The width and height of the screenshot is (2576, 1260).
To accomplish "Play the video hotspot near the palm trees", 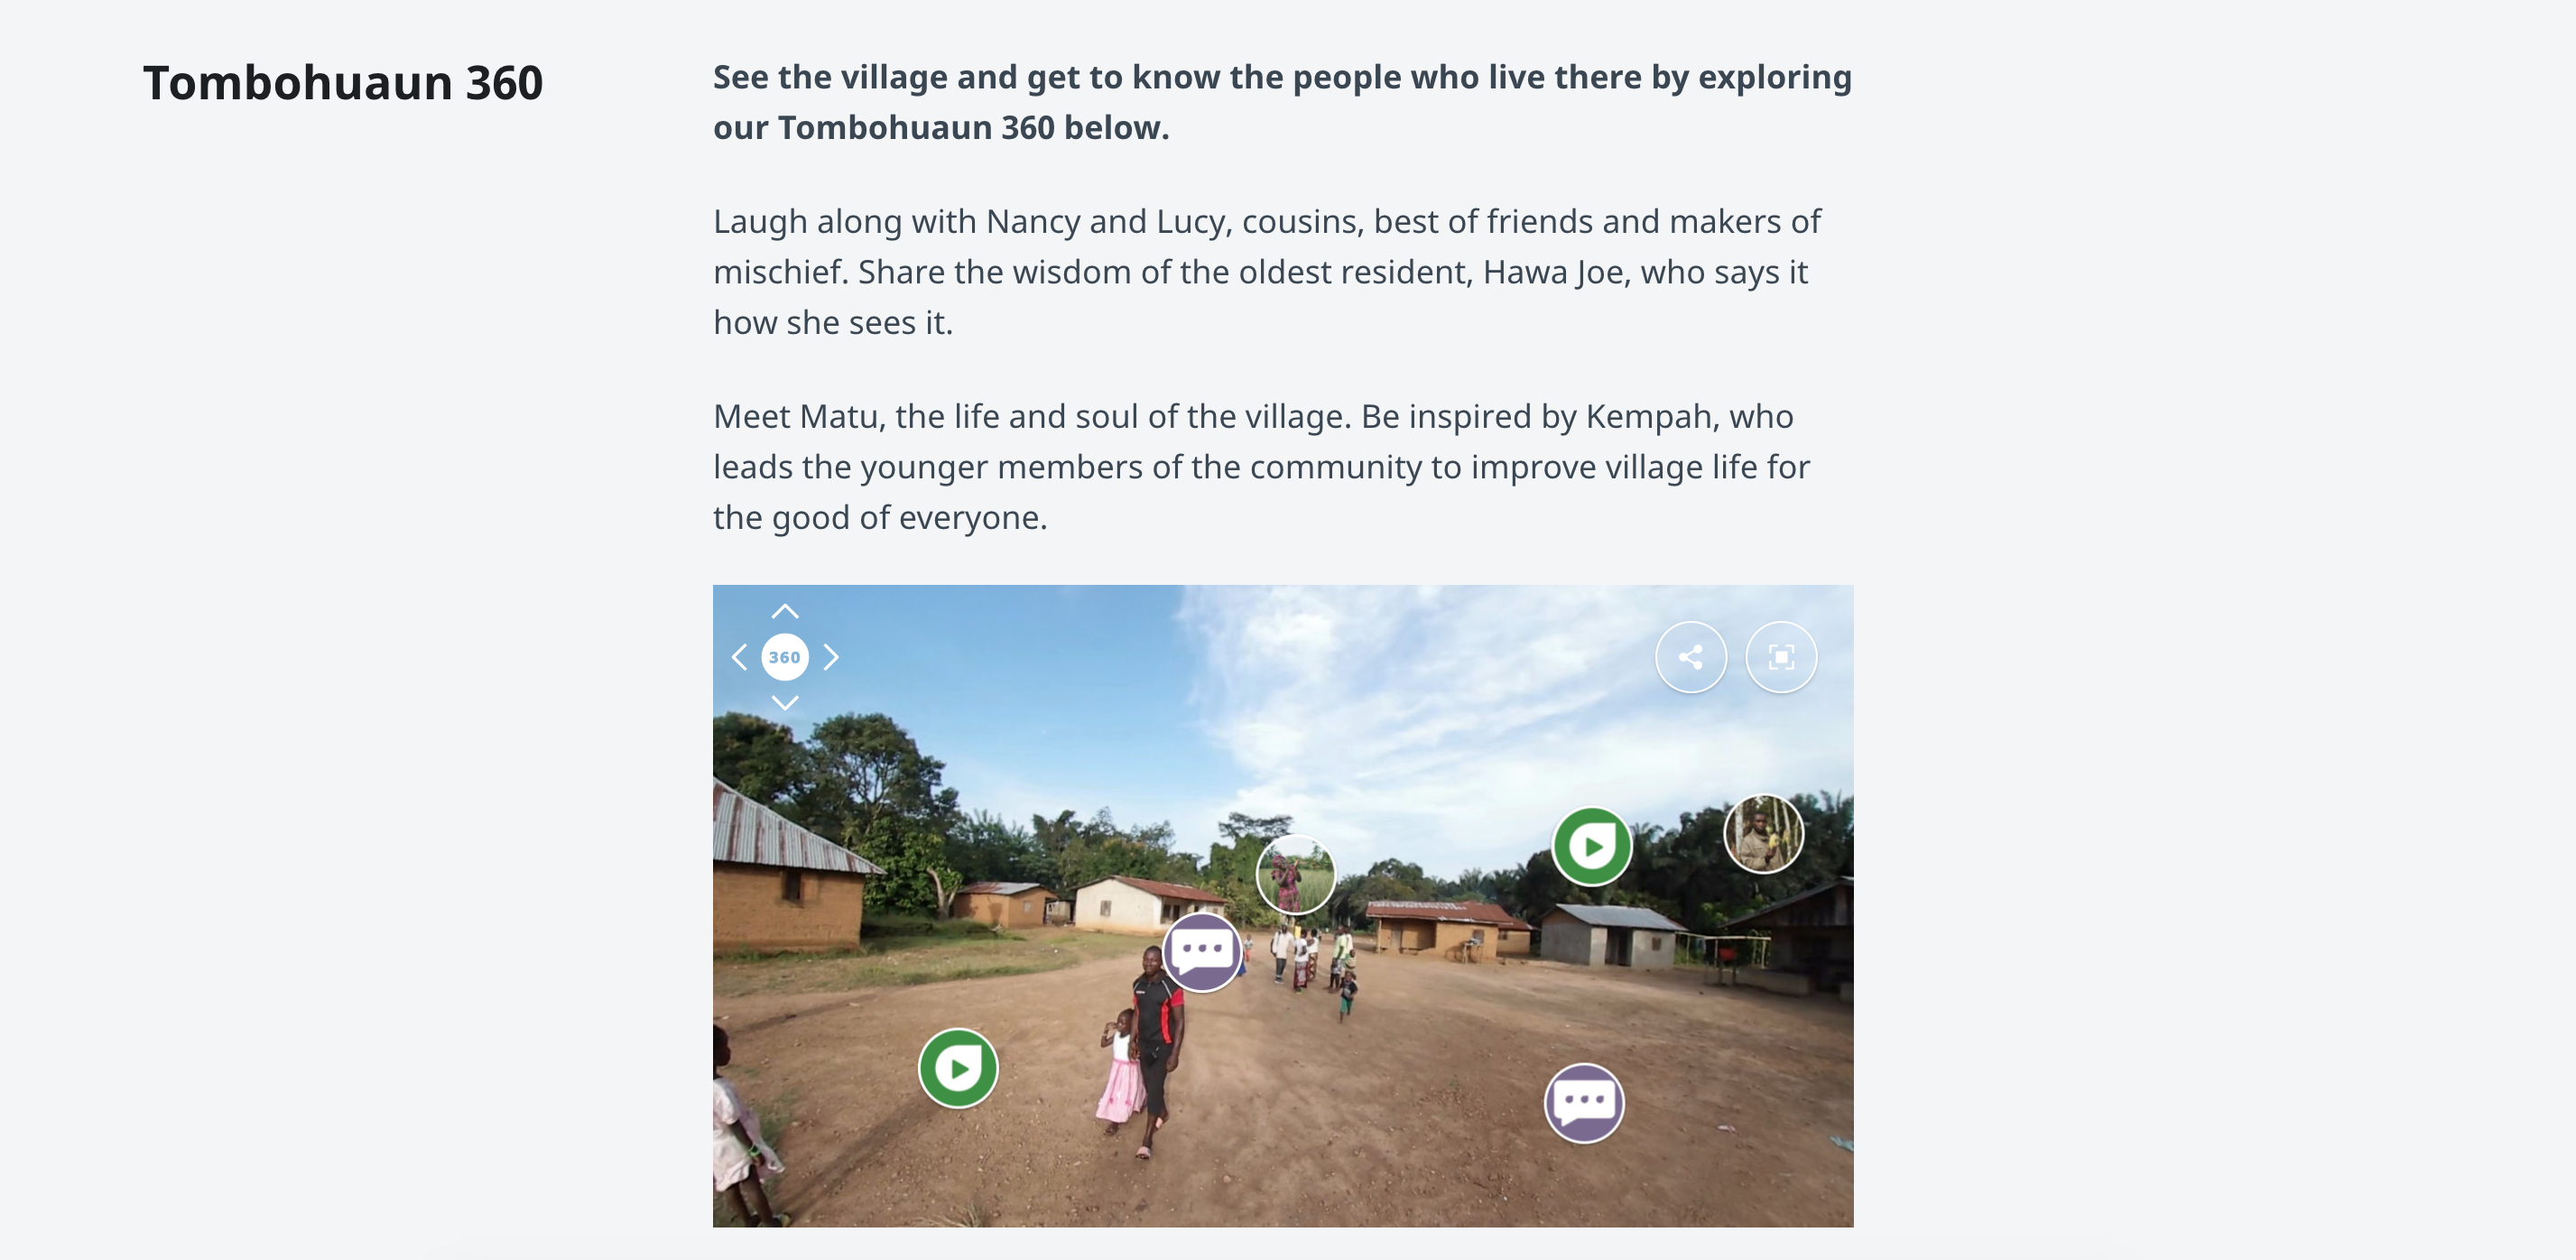I will click(x=1591, y=846).
